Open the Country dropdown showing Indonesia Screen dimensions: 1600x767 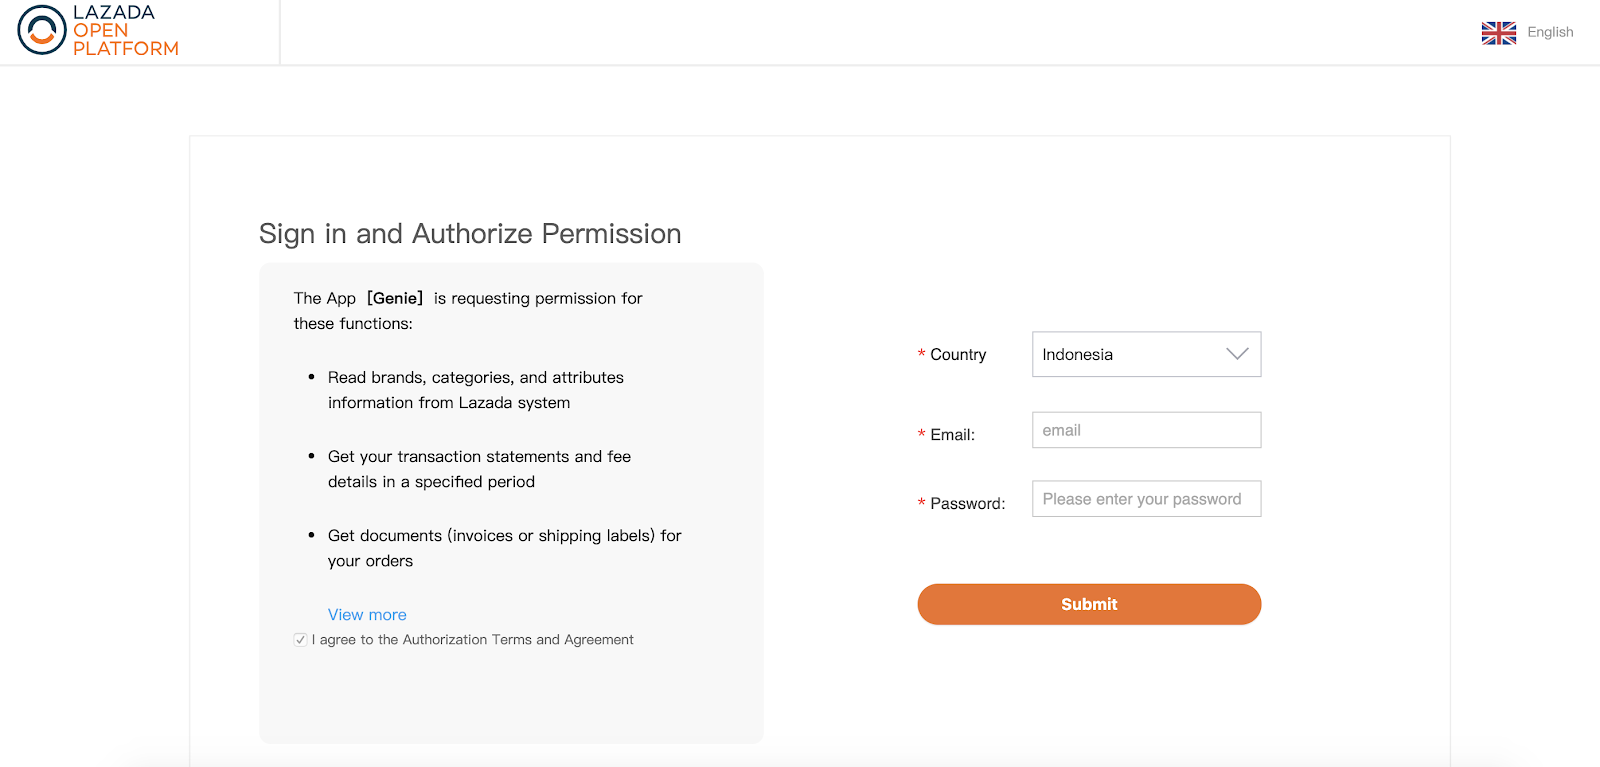pyautogui.click(x=1146, y=354)
